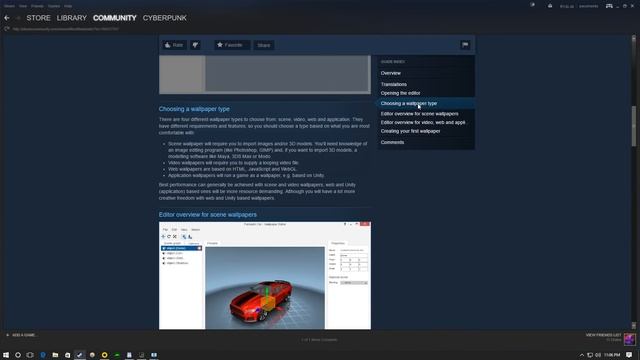The image size is (640, 360).
Task: Open the Steam menu in menu bar
Action: point(9,6)
